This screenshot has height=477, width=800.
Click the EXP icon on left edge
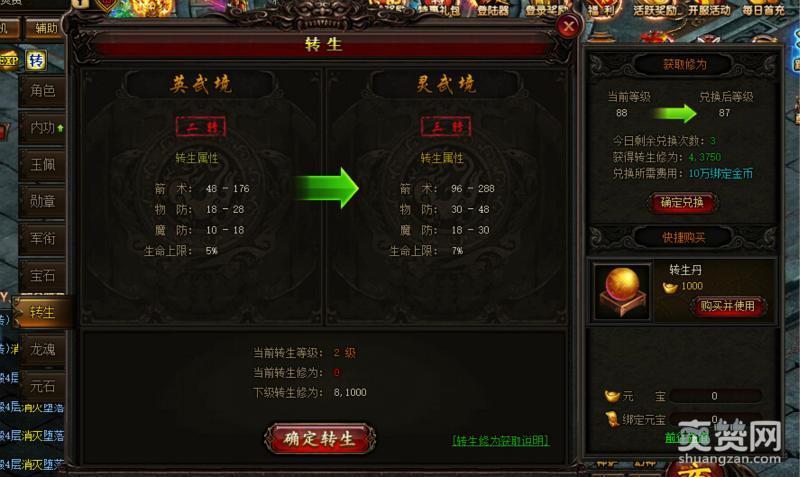[9, 61]
